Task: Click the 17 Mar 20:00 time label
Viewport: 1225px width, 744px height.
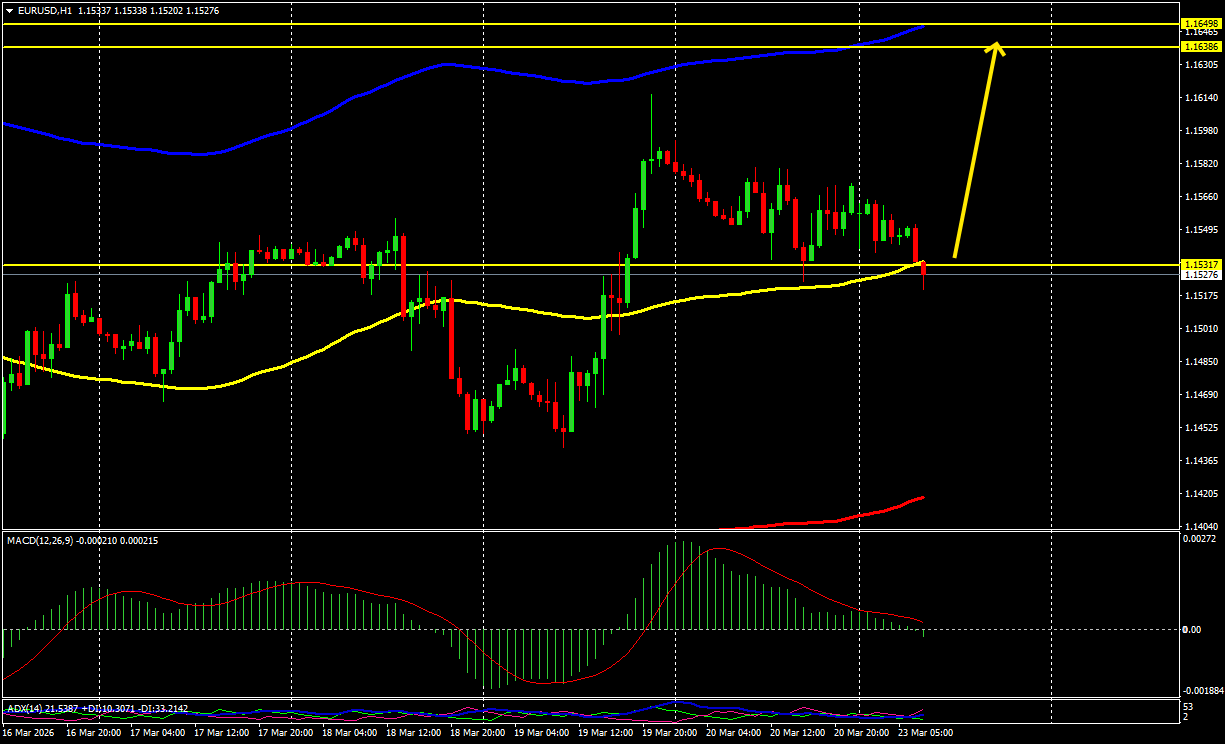Action: (286, 734)
